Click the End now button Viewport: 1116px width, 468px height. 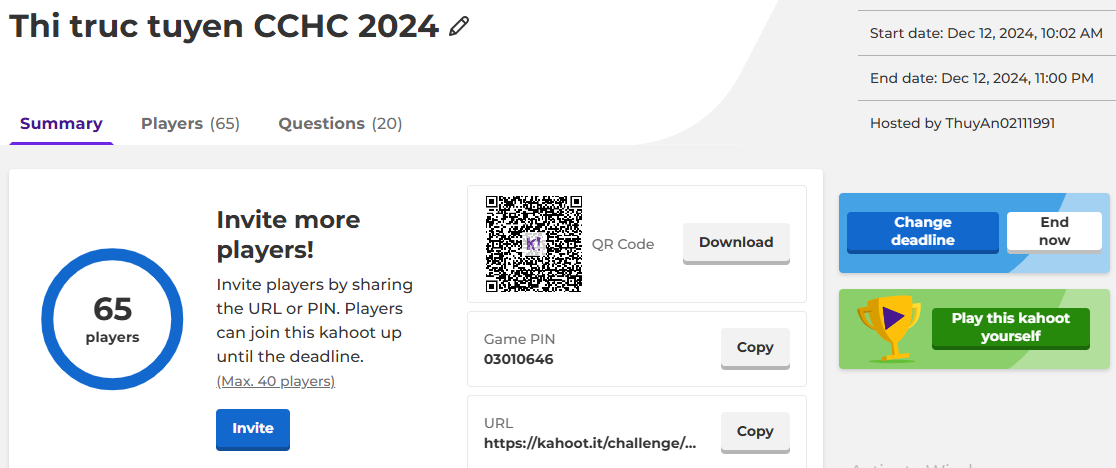1054,231
